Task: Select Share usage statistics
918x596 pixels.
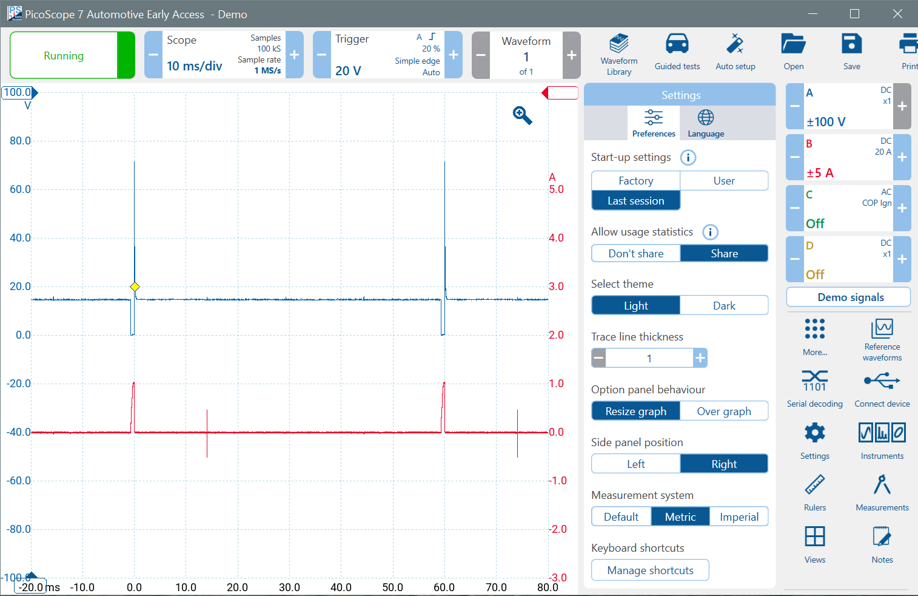Action: (724, 254)
